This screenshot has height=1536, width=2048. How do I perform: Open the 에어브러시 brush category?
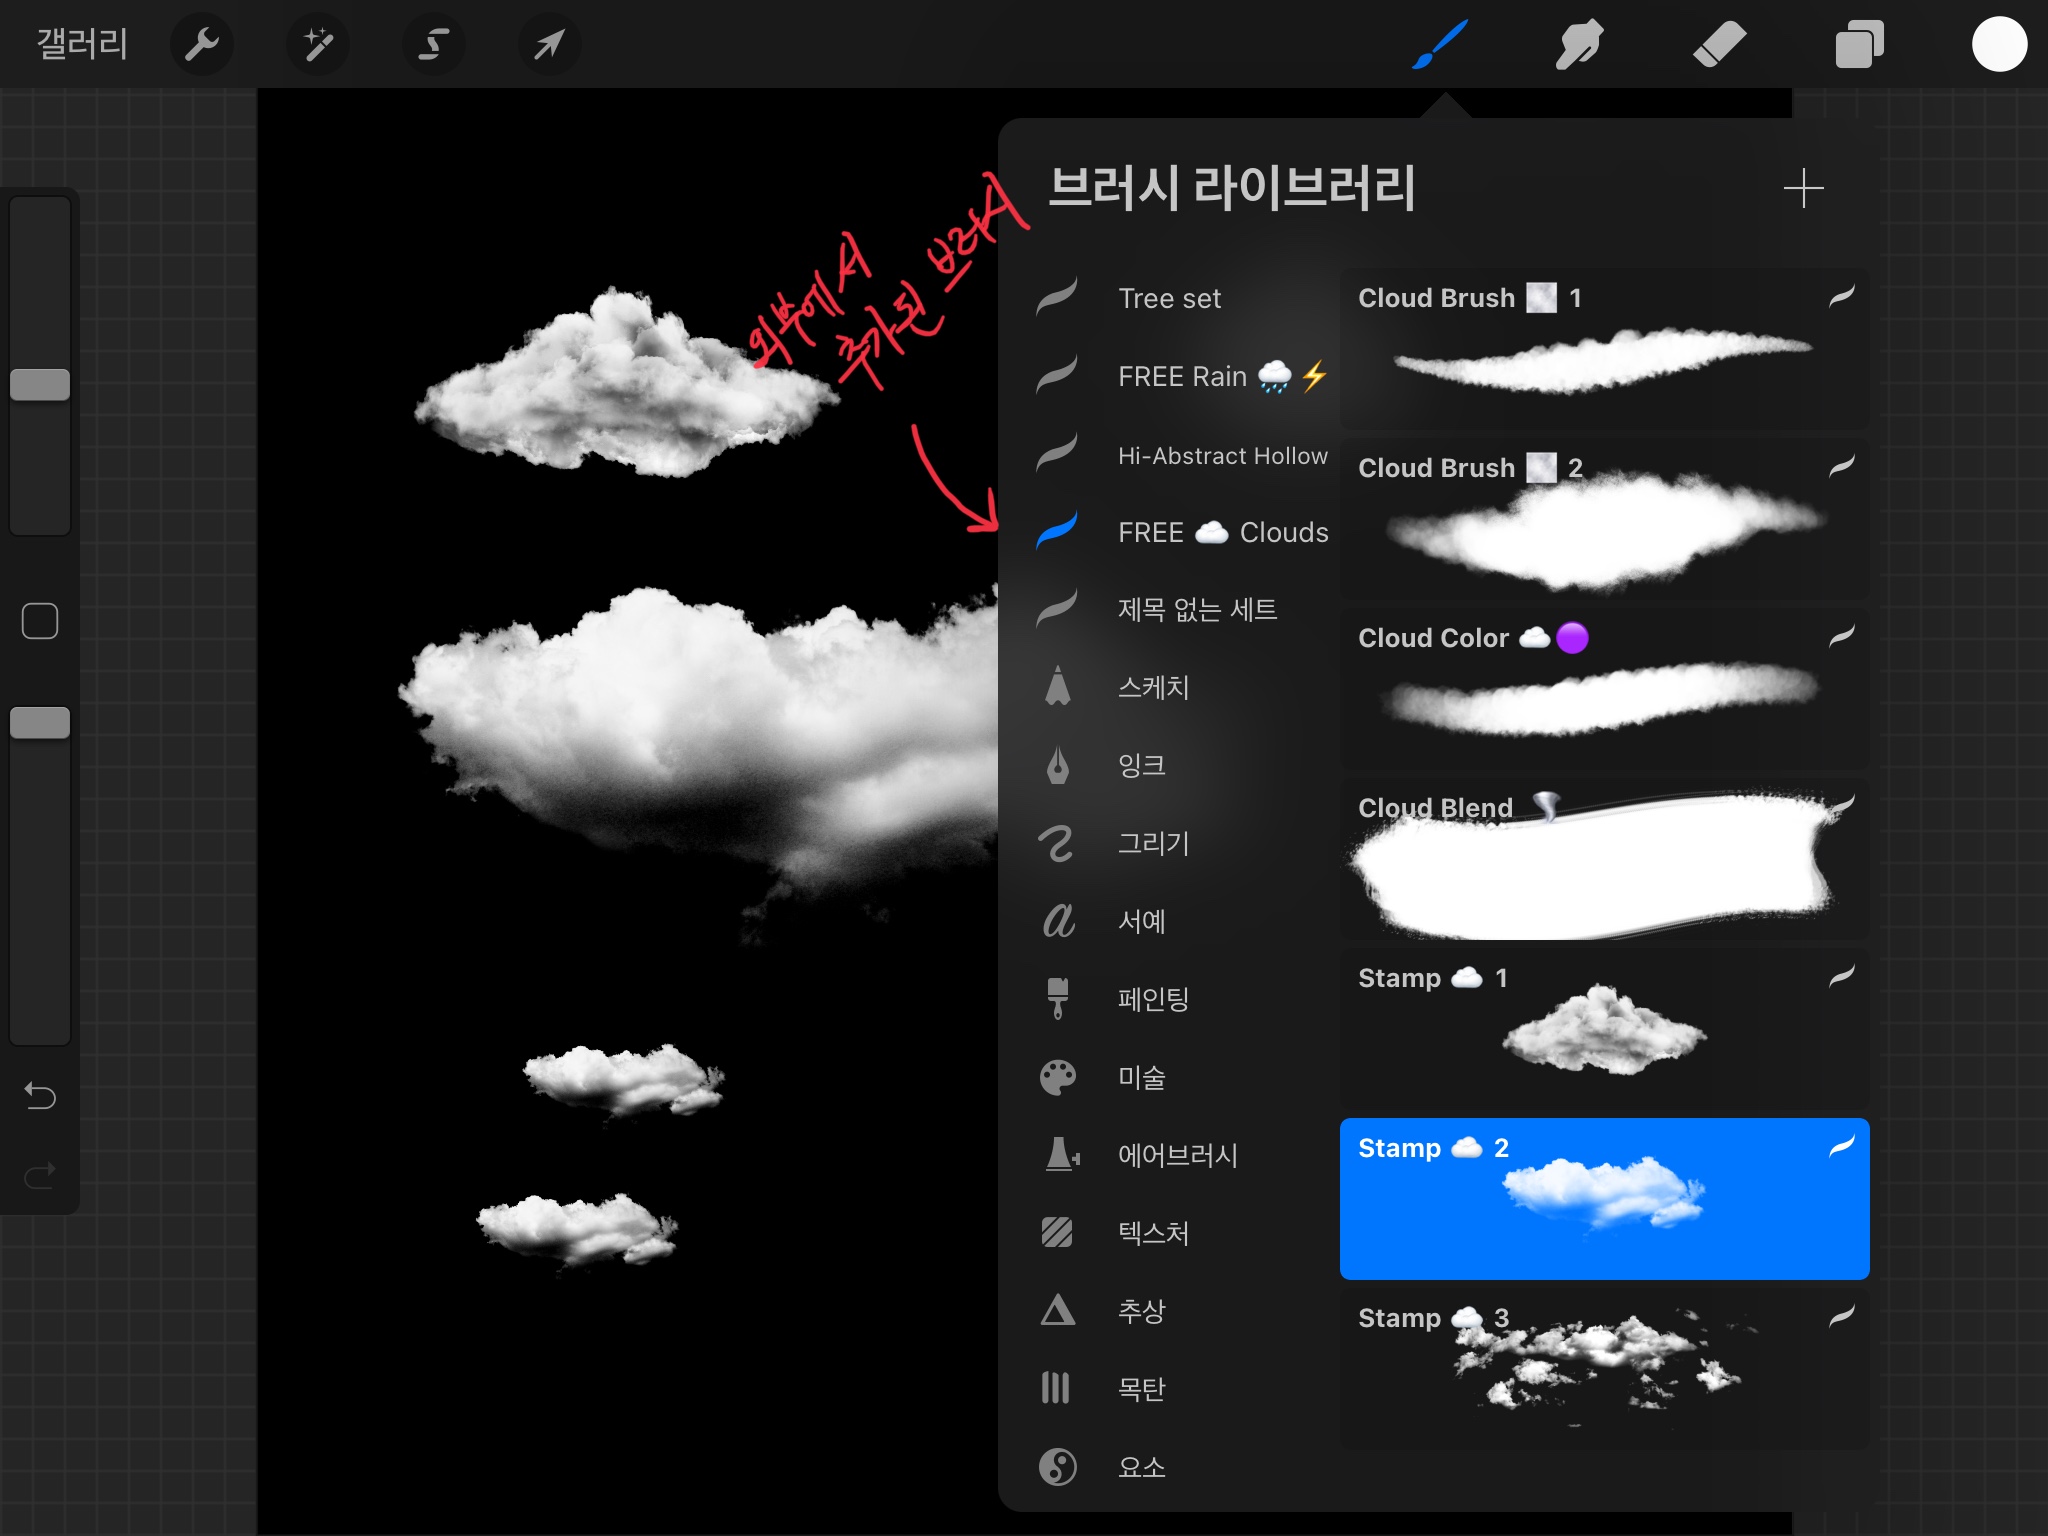[x=1177, y=1155]
